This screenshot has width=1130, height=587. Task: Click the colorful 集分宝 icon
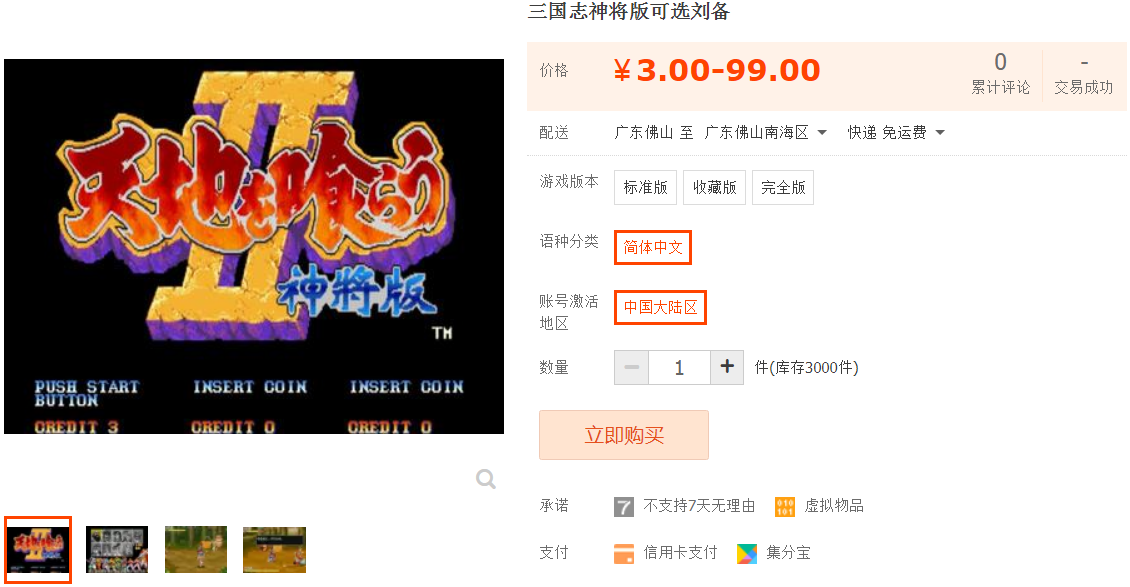tap(747, 554)
